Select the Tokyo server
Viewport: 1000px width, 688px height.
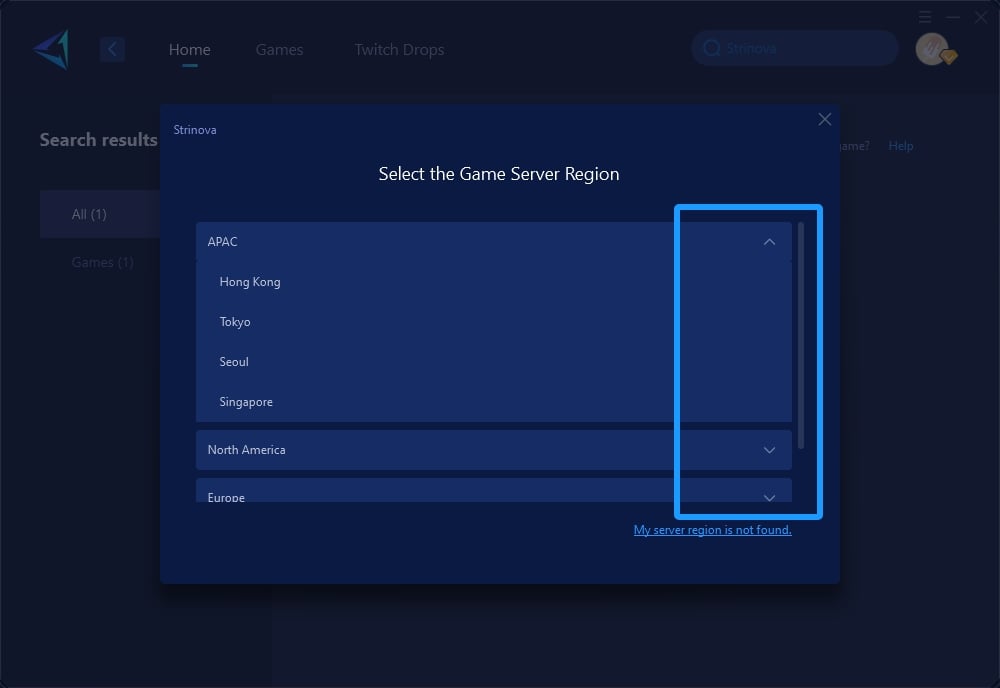point(494,322)
